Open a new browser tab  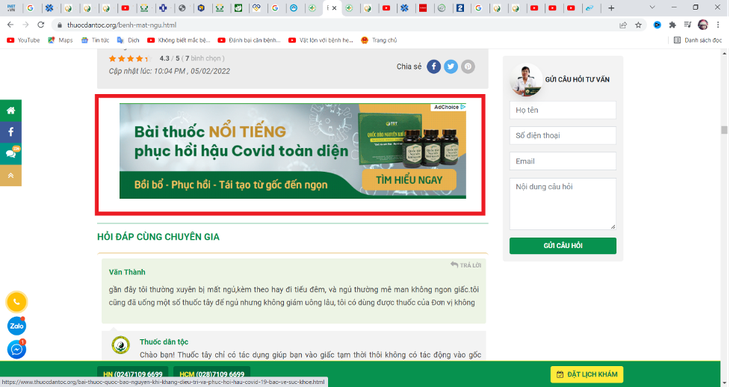pyautogui.click(x=611, y=8)
